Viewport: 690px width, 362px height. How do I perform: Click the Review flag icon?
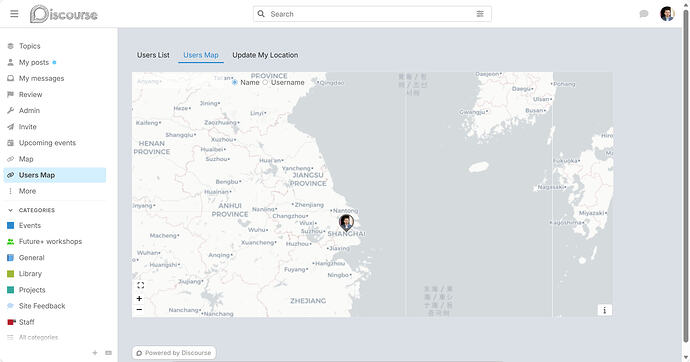pos(11,94)
